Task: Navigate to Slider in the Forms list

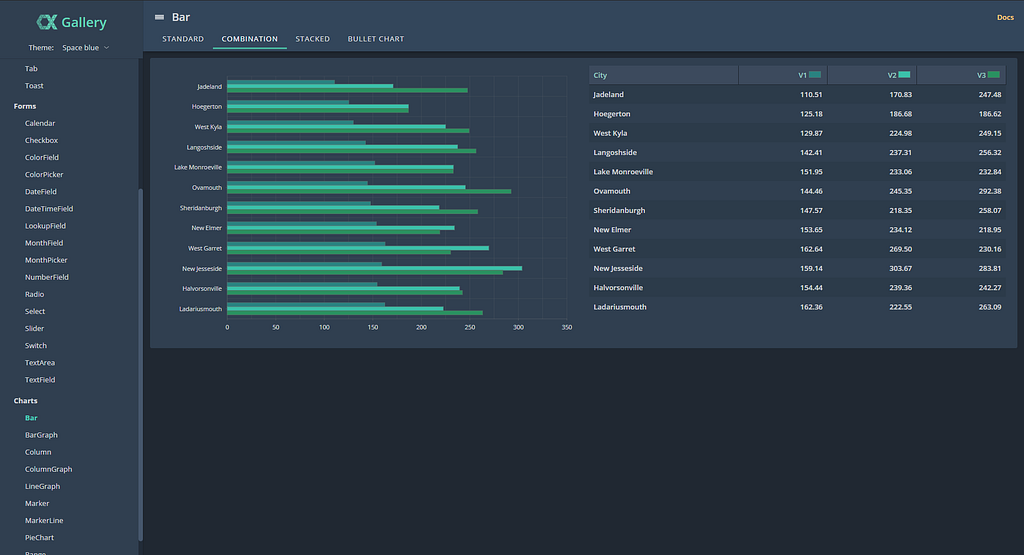Action: (35, 328)
